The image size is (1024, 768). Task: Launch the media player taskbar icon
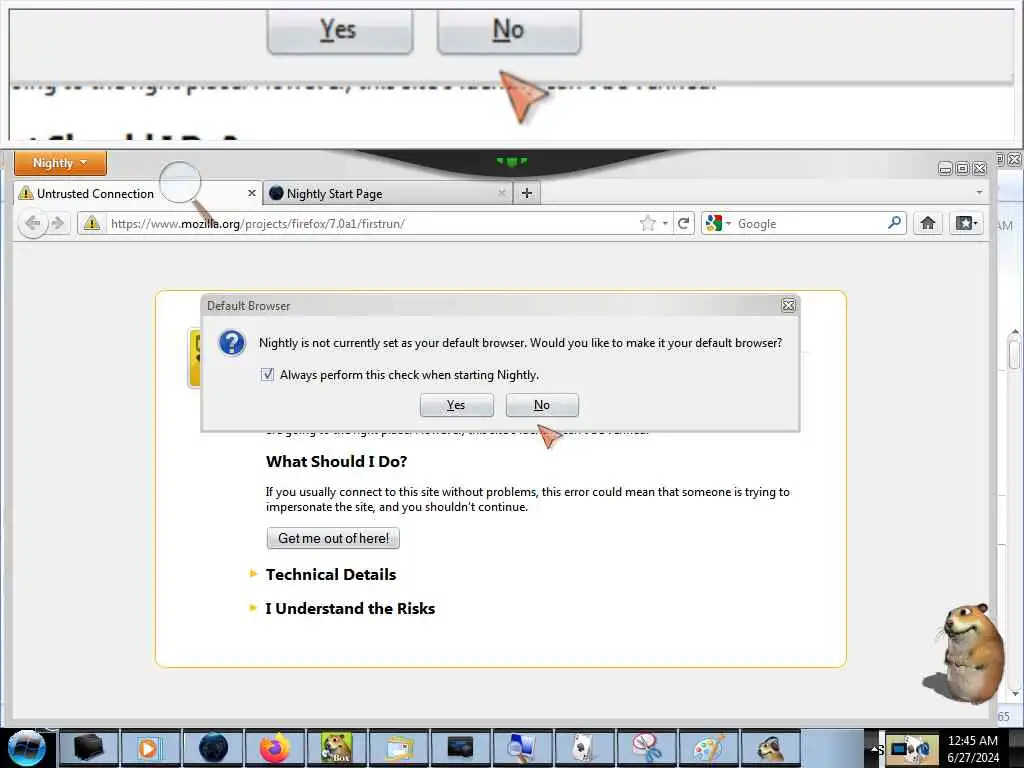pos(149,748)
